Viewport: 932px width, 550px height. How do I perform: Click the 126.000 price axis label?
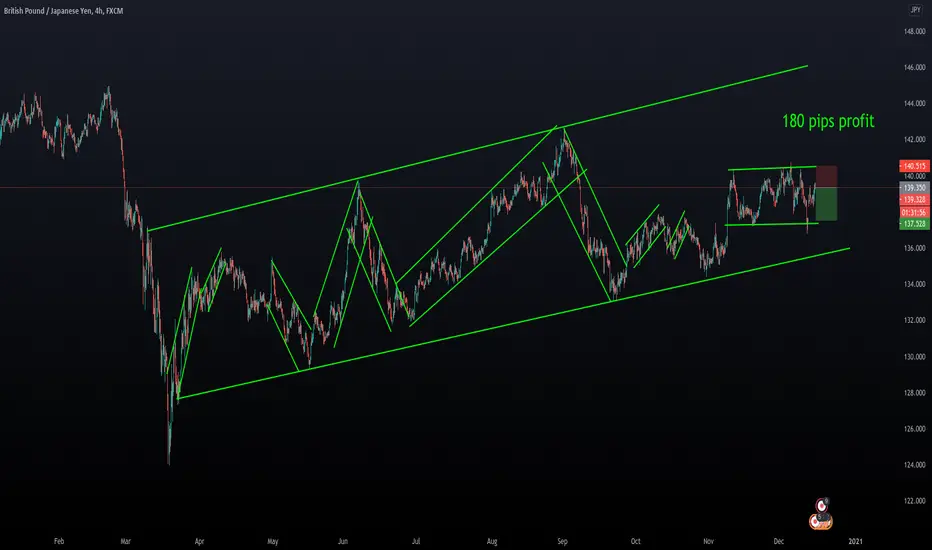pyautogui.click(x=914, y=429)
